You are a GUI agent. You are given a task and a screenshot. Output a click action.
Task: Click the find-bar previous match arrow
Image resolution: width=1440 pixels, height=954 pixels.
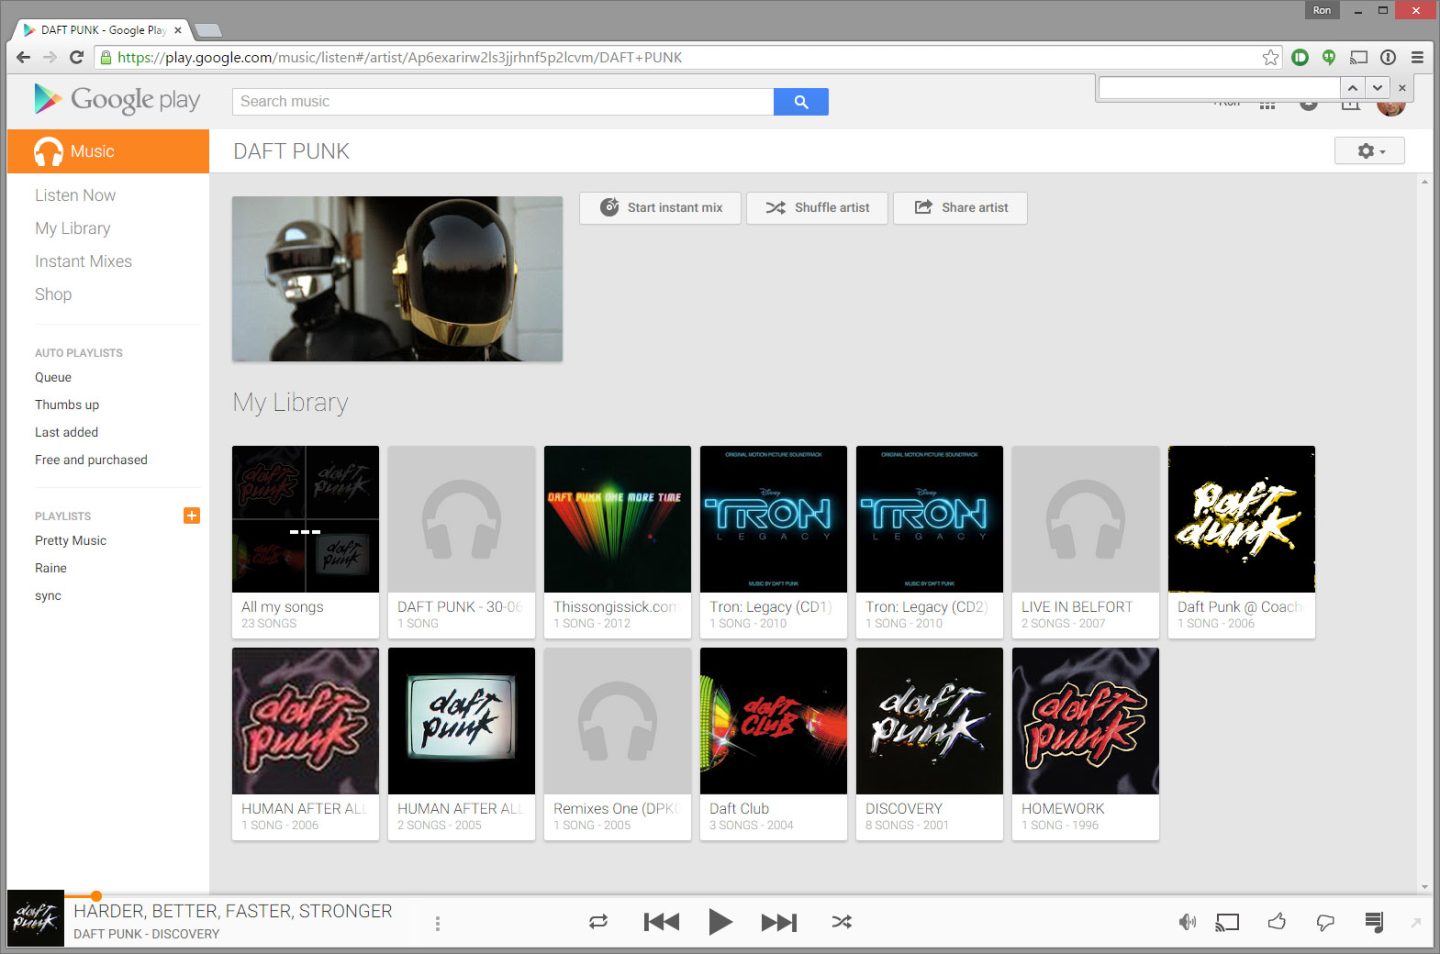pyautogui.click(x=1353, y=88)
